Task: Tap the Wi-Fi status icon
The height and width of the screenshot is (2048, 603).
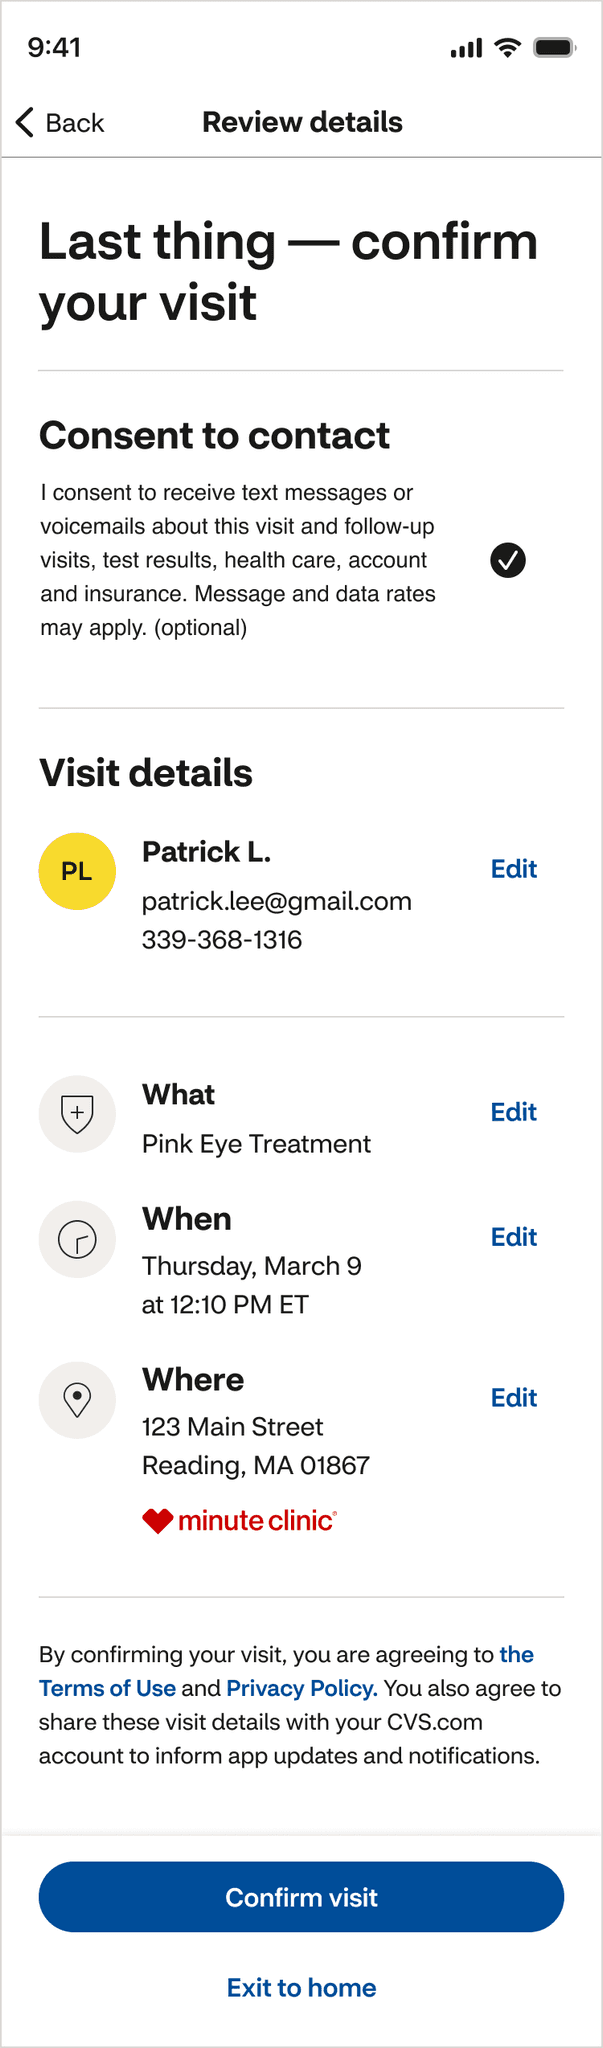Action: click(x=508, y=47)
